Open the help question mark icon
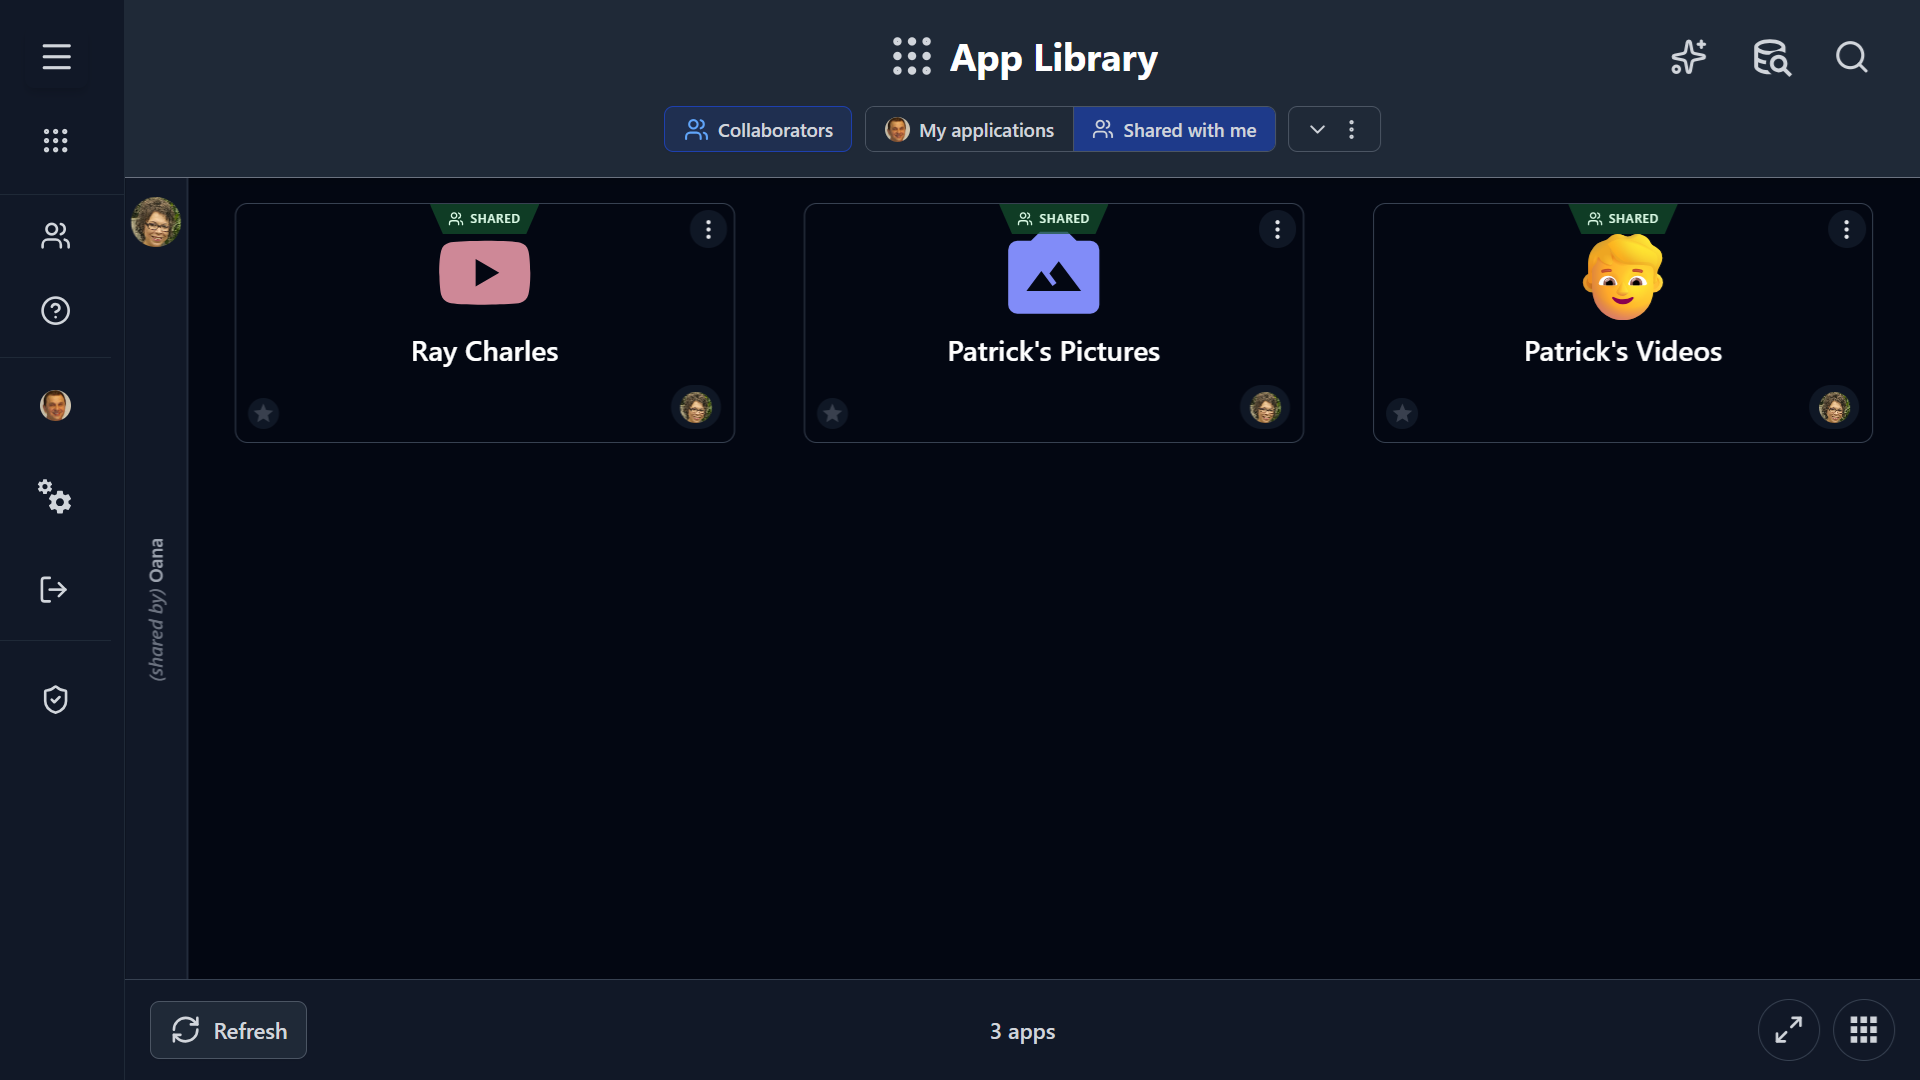 click(56, 311)
